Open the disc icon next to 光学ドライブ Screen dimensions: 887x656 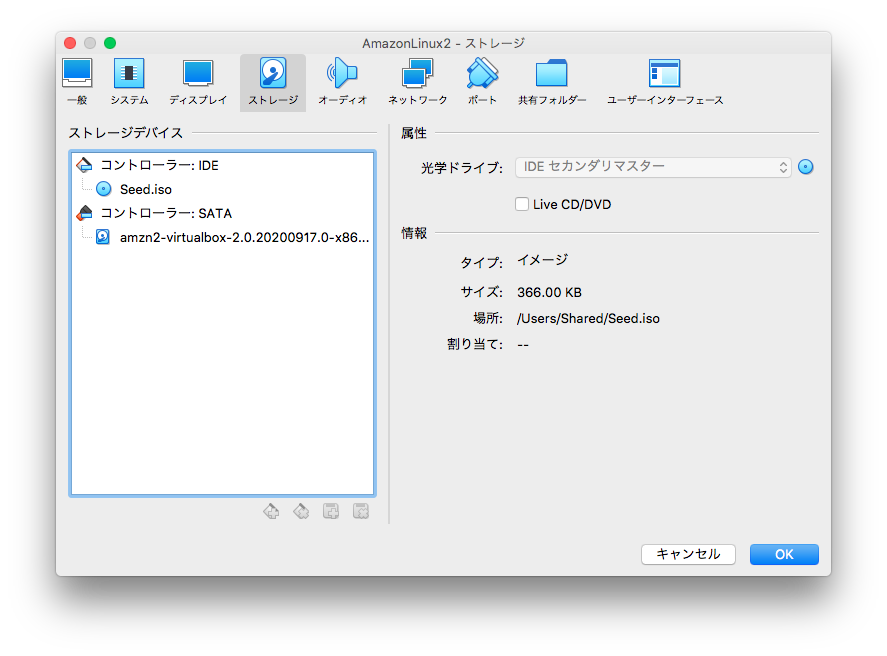(806, 167)
